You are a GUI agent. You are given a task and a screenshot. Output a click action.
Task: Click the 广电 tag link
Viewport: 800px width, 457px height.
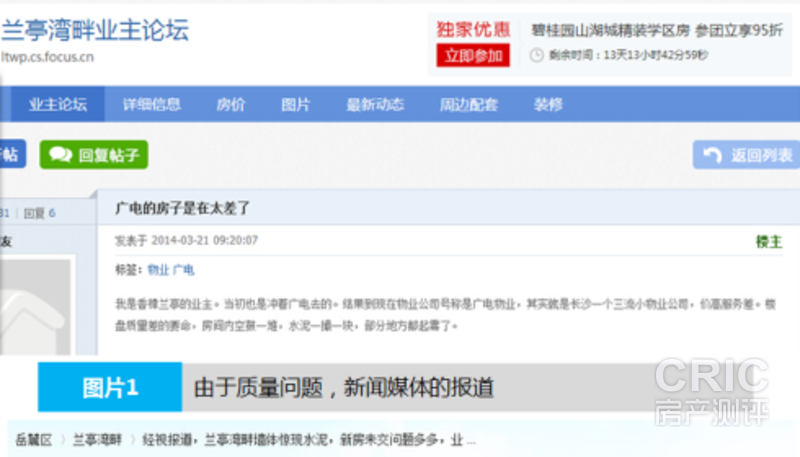[x=184, y=270]
